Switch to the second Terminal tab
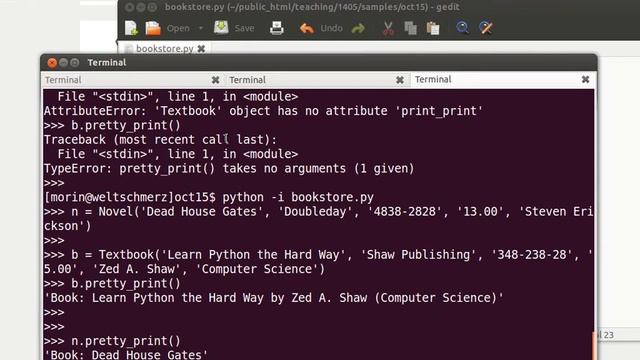The width and height of the screenshot is (640, 360). point(317,80)
